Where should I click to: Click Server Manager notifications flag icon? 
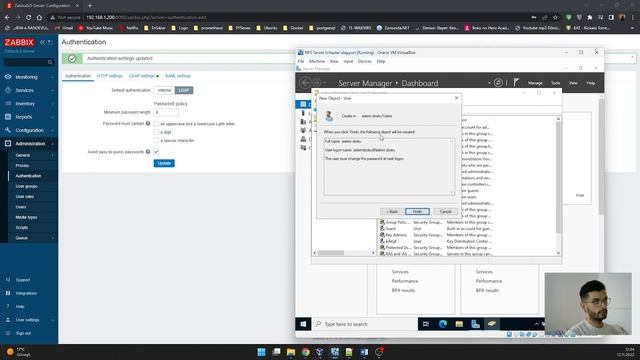point(516,82)
